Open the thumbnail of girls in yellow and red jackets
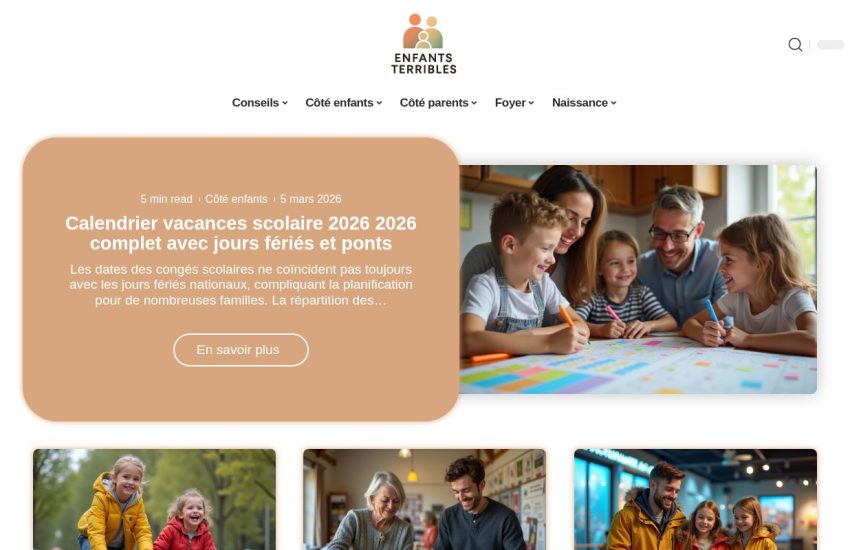The height and width of the screenshot is (550, 850). tap(154, 499)
